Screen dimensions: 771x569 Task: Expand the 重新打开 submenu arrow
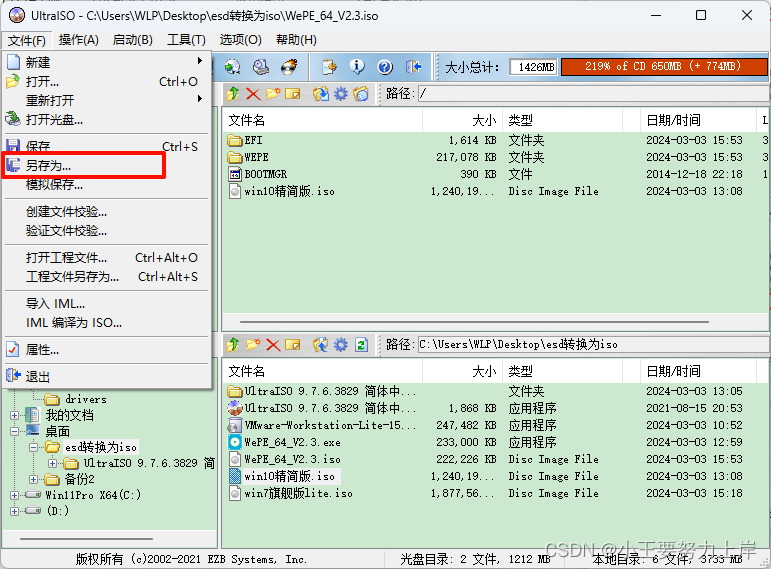pos(200,98)
